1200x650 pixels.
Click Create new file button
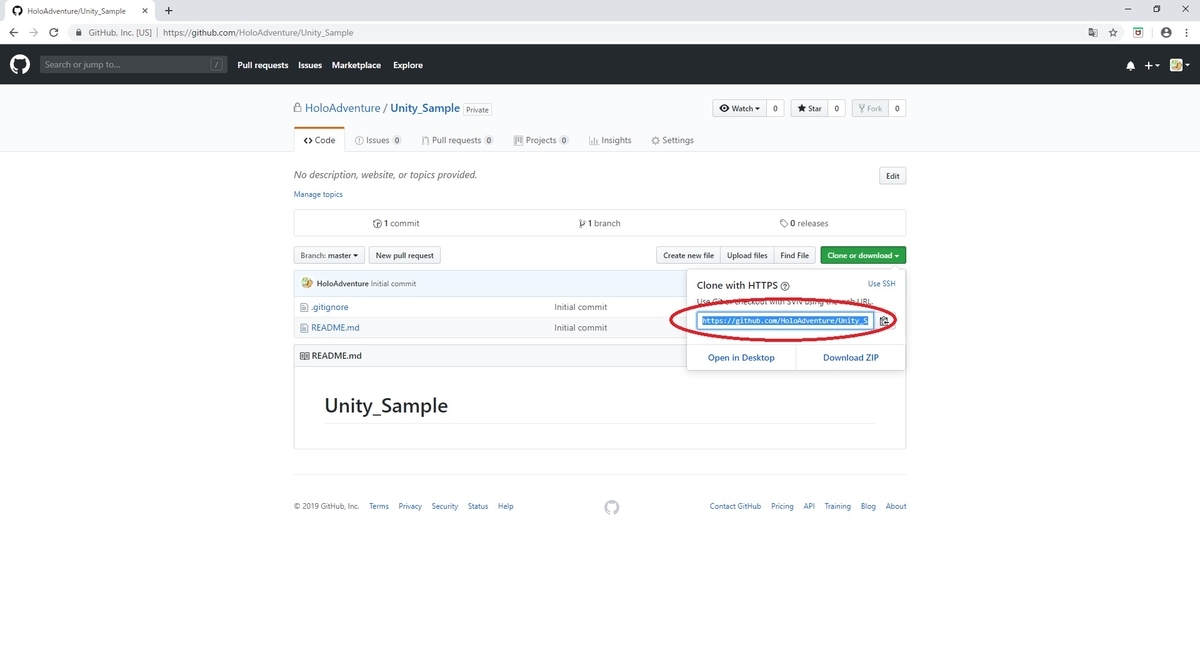tap(688, 255)
